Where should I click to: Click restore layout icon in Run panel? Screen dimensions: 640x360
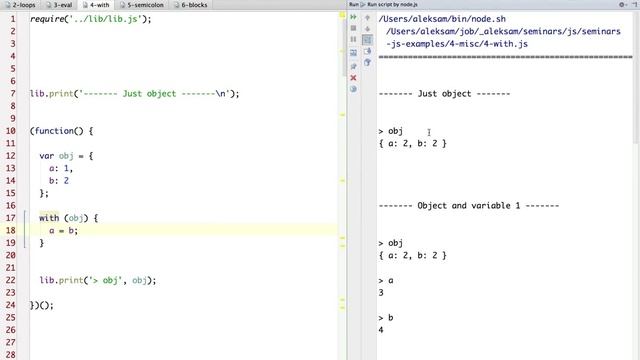click(353, 53)
